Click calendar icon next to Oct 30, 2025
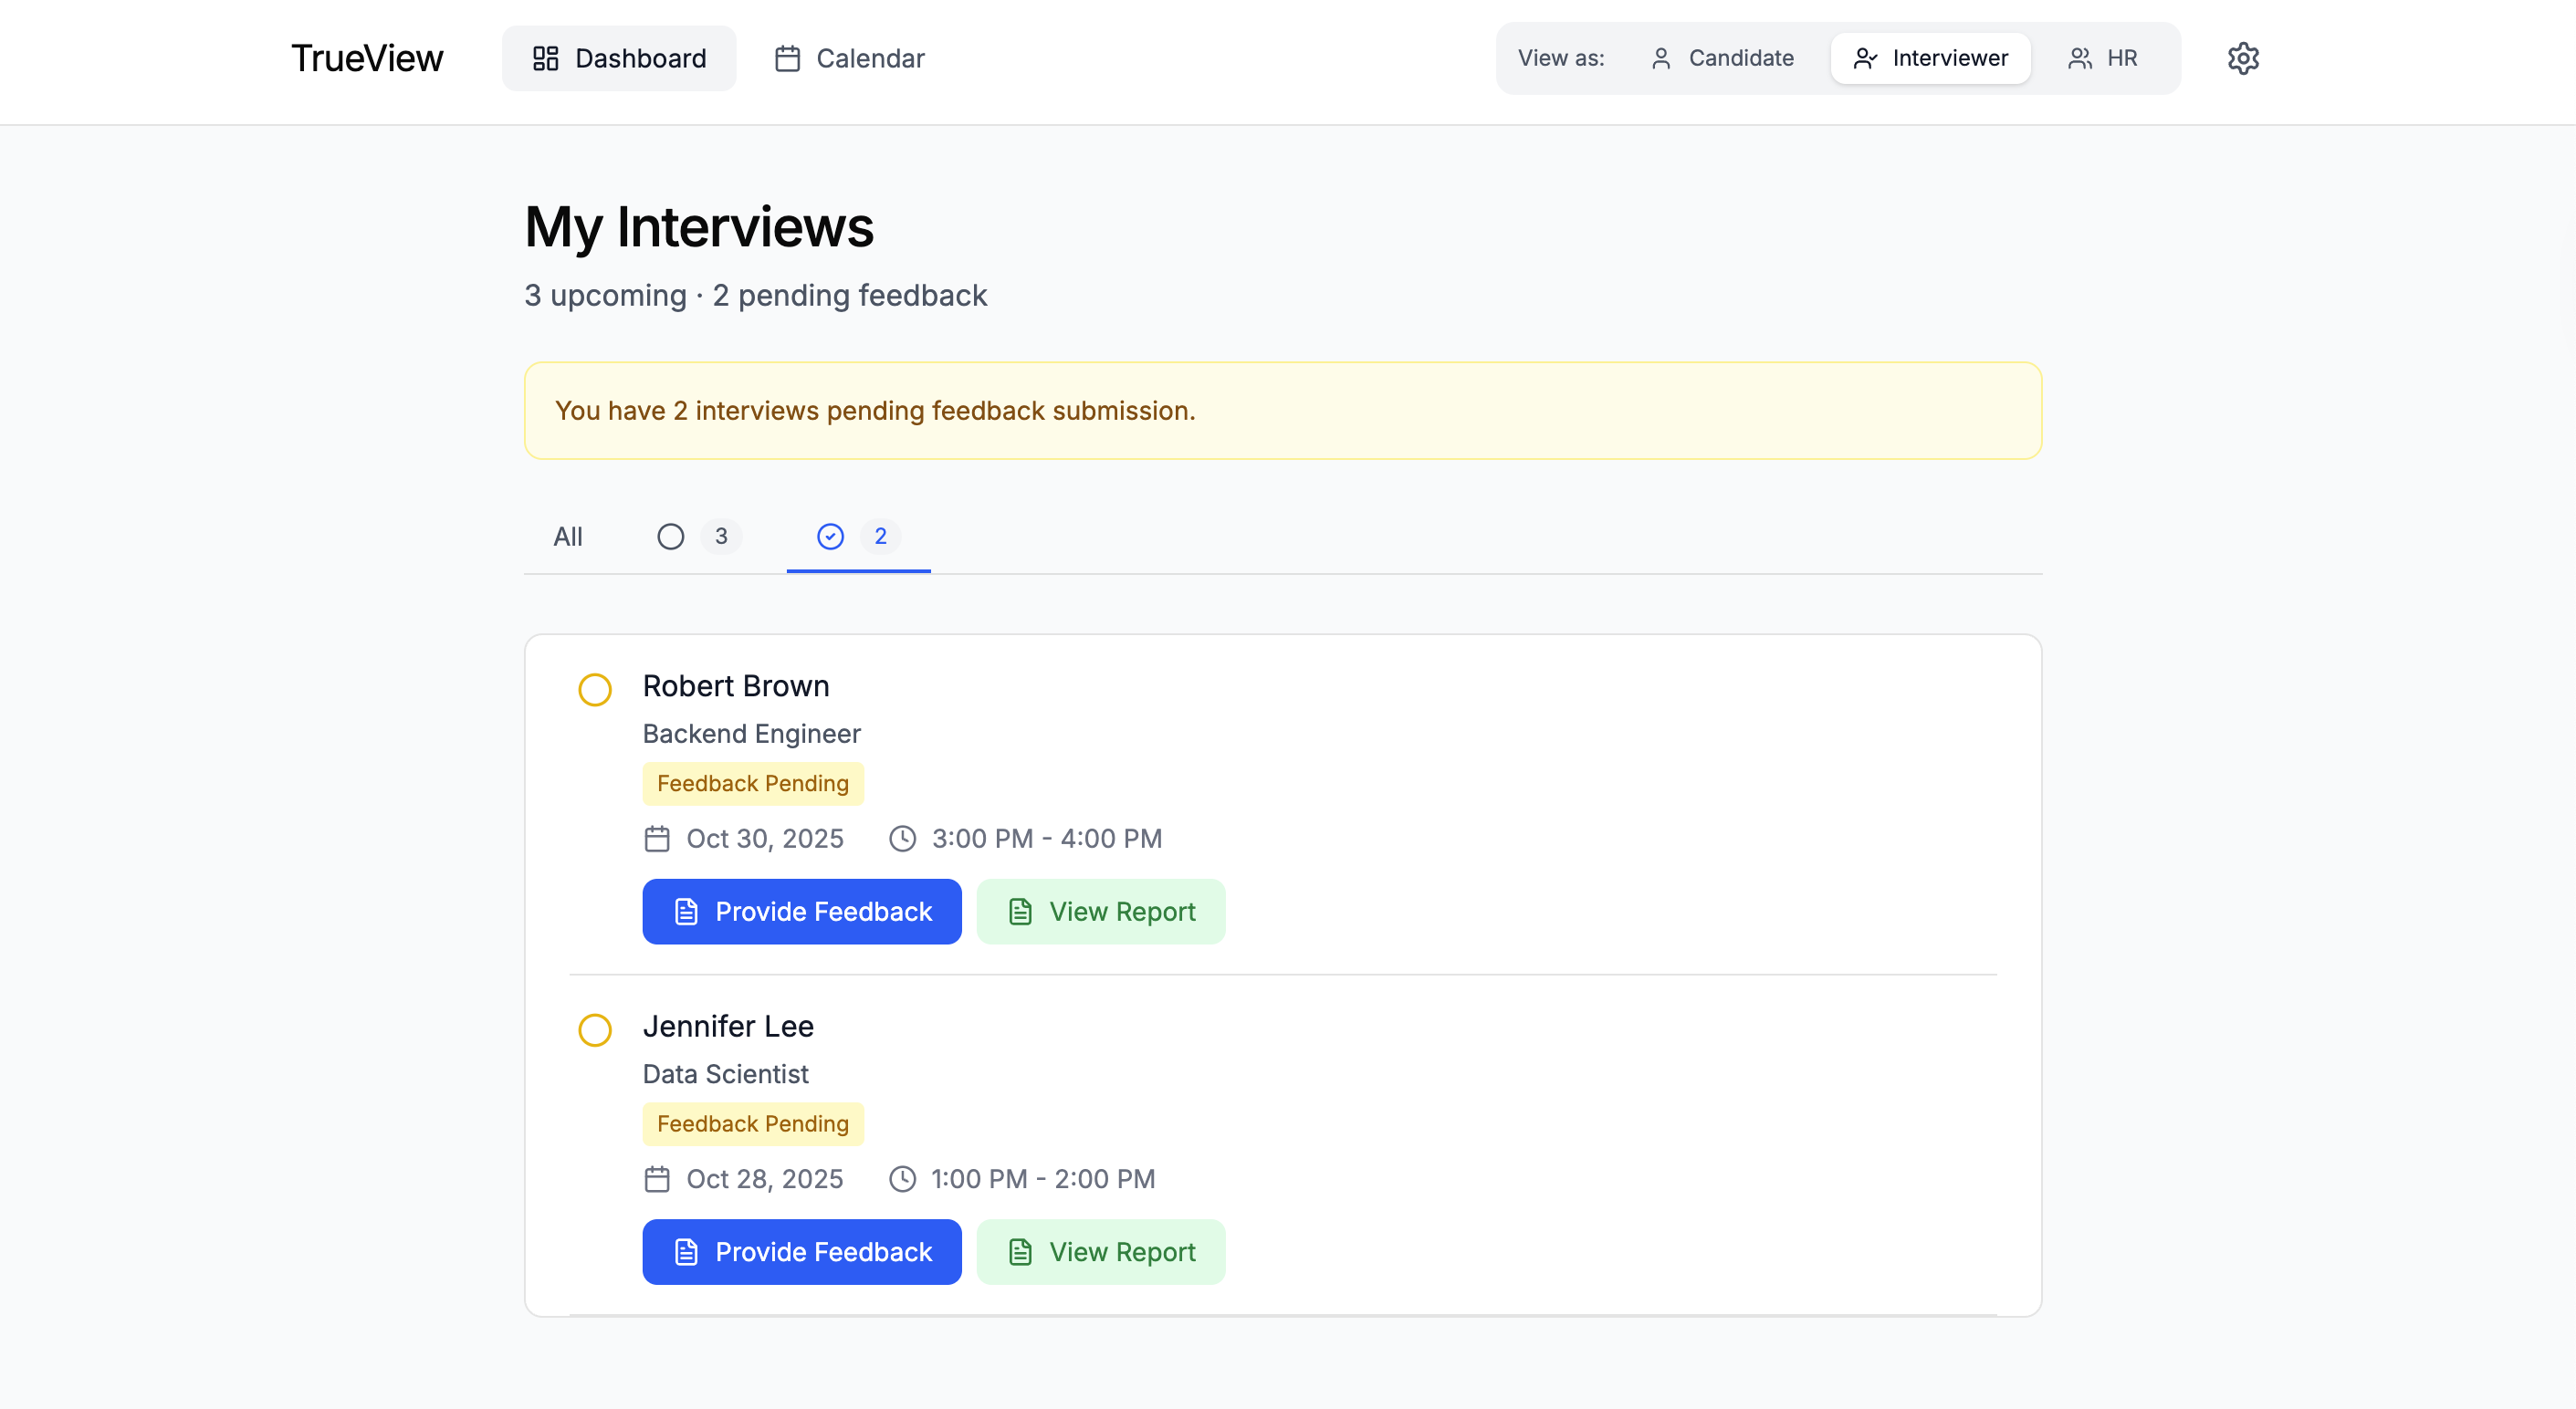The height and width of the screenshot is (1409, 2576). [x=657, y=838]
